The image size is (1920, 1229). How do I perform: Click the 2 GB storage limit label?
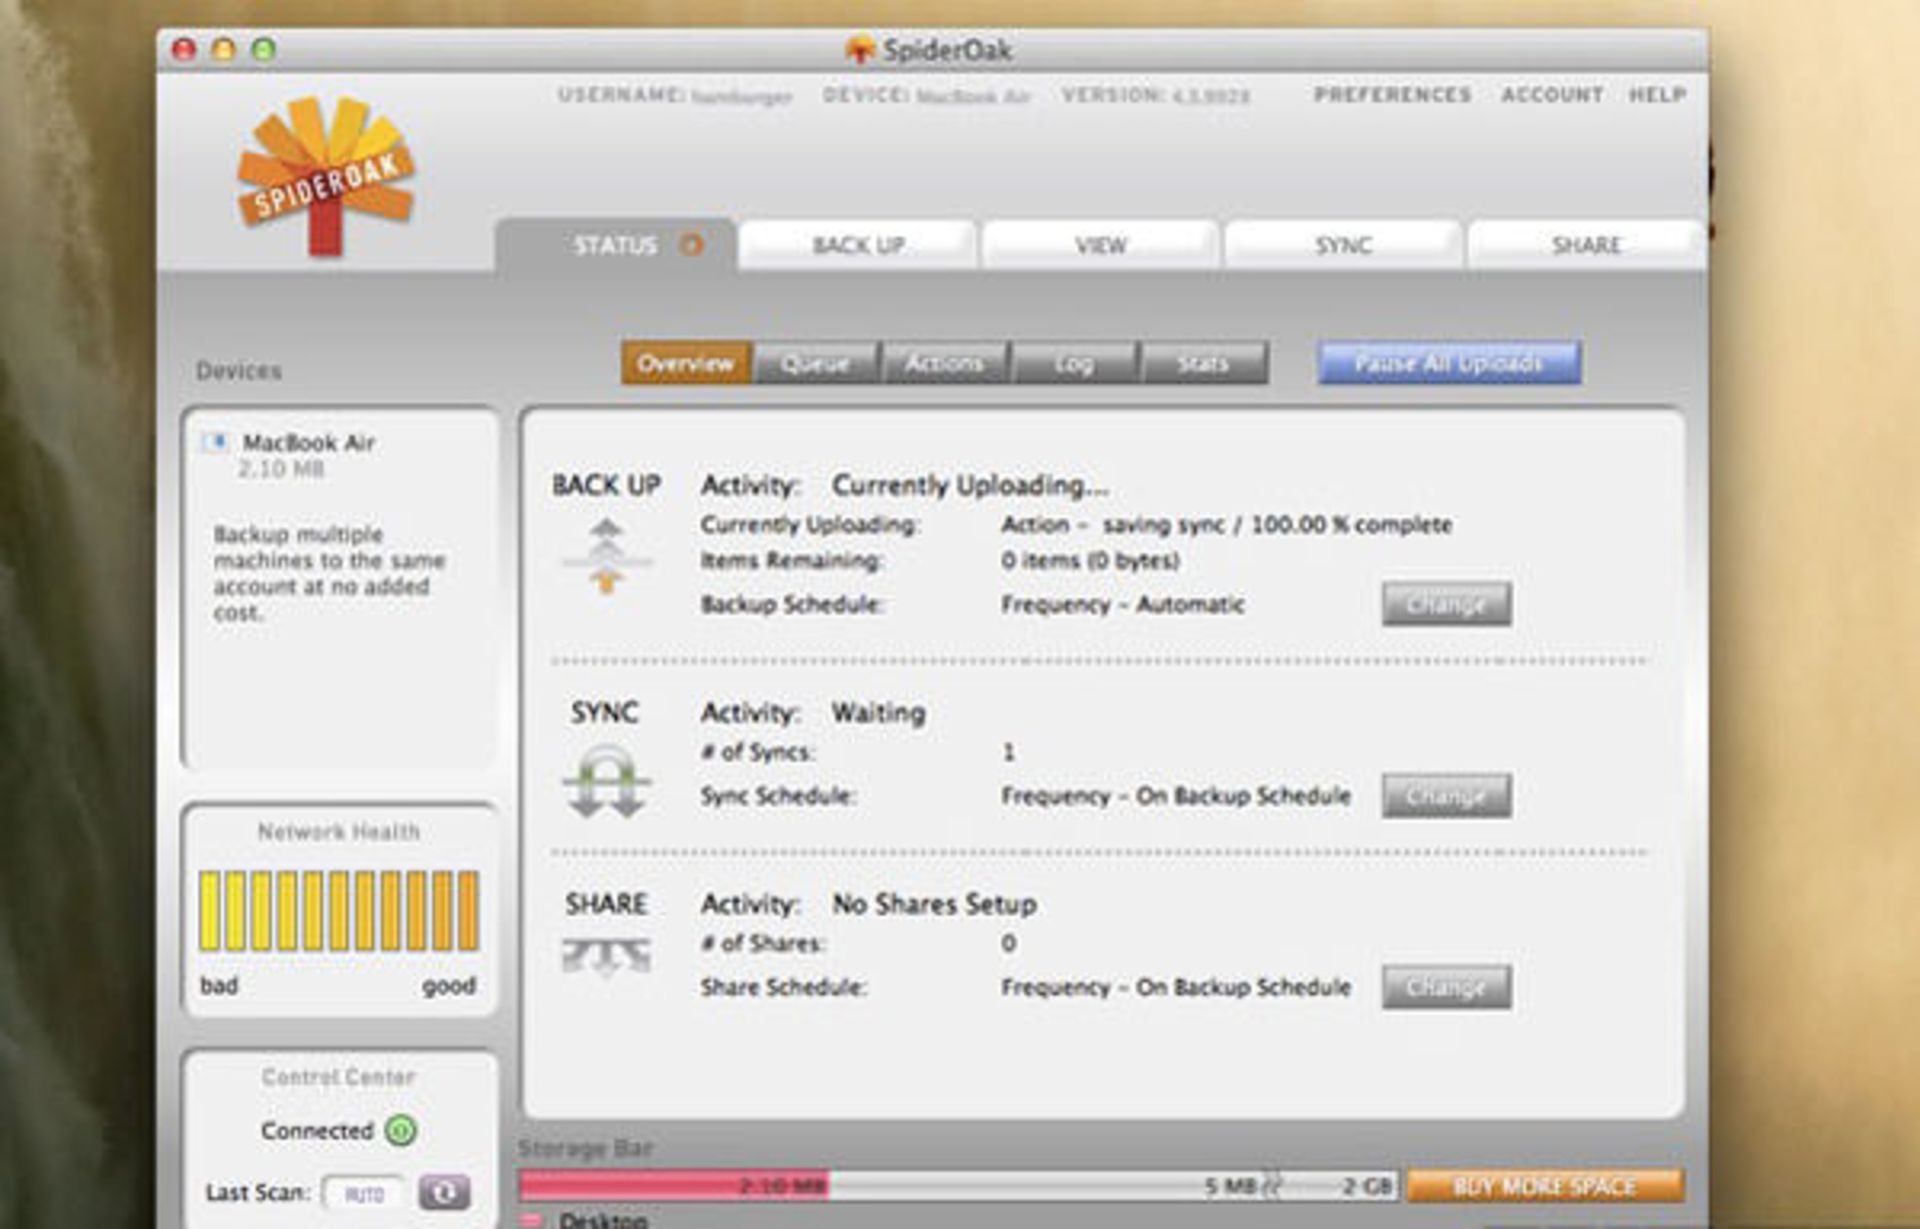(1366, 1186)
